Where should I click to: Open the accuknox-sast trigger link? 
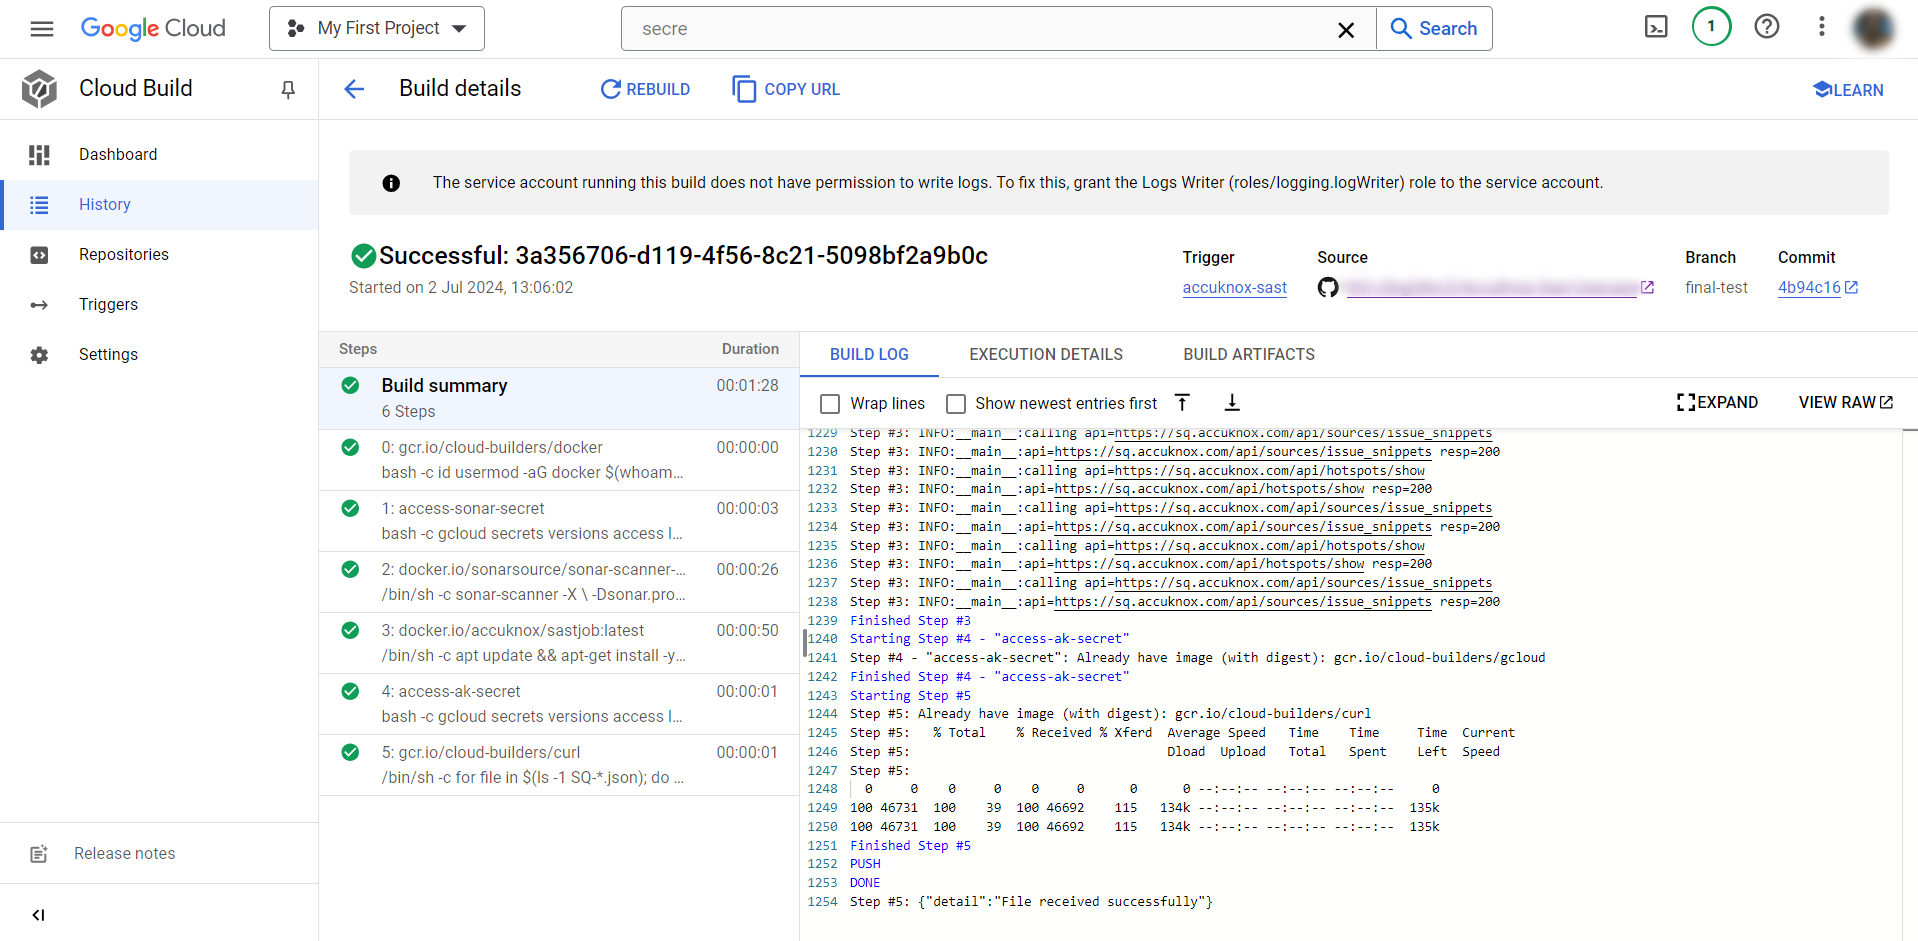pos(1234,287)
